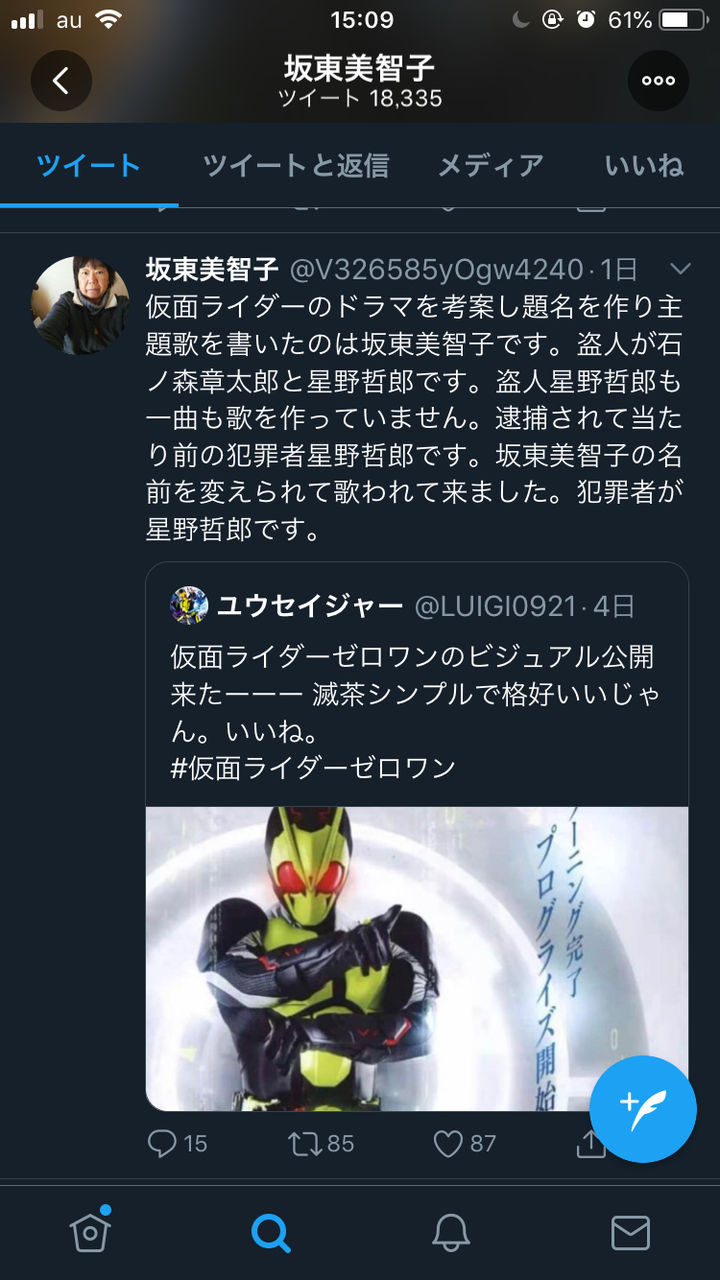Select the いいね tab
Screen dimensions: 720x1280
(644, 165)
